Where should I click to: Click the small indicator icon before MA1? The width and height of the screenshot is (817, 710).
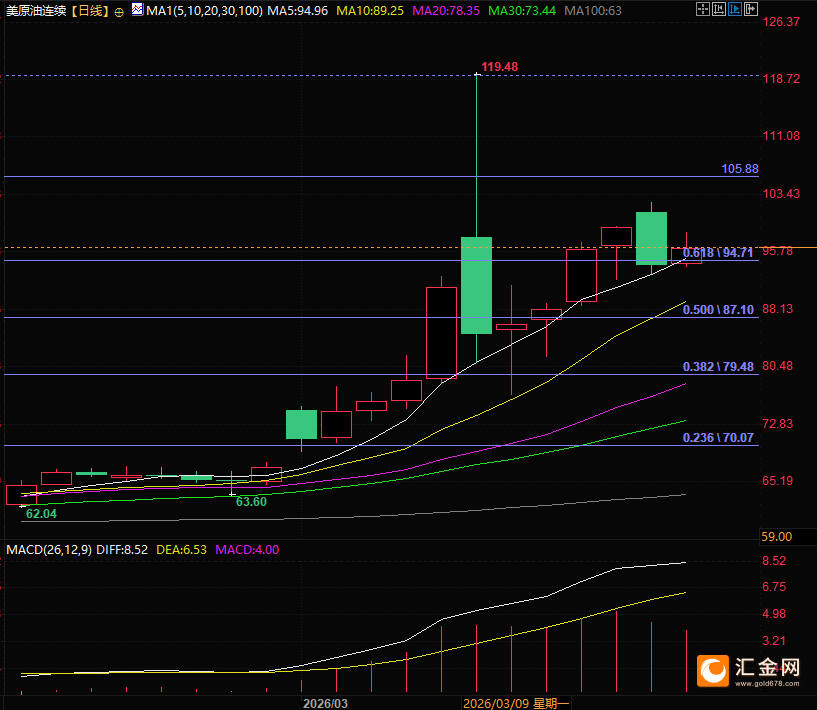[137, 10]
